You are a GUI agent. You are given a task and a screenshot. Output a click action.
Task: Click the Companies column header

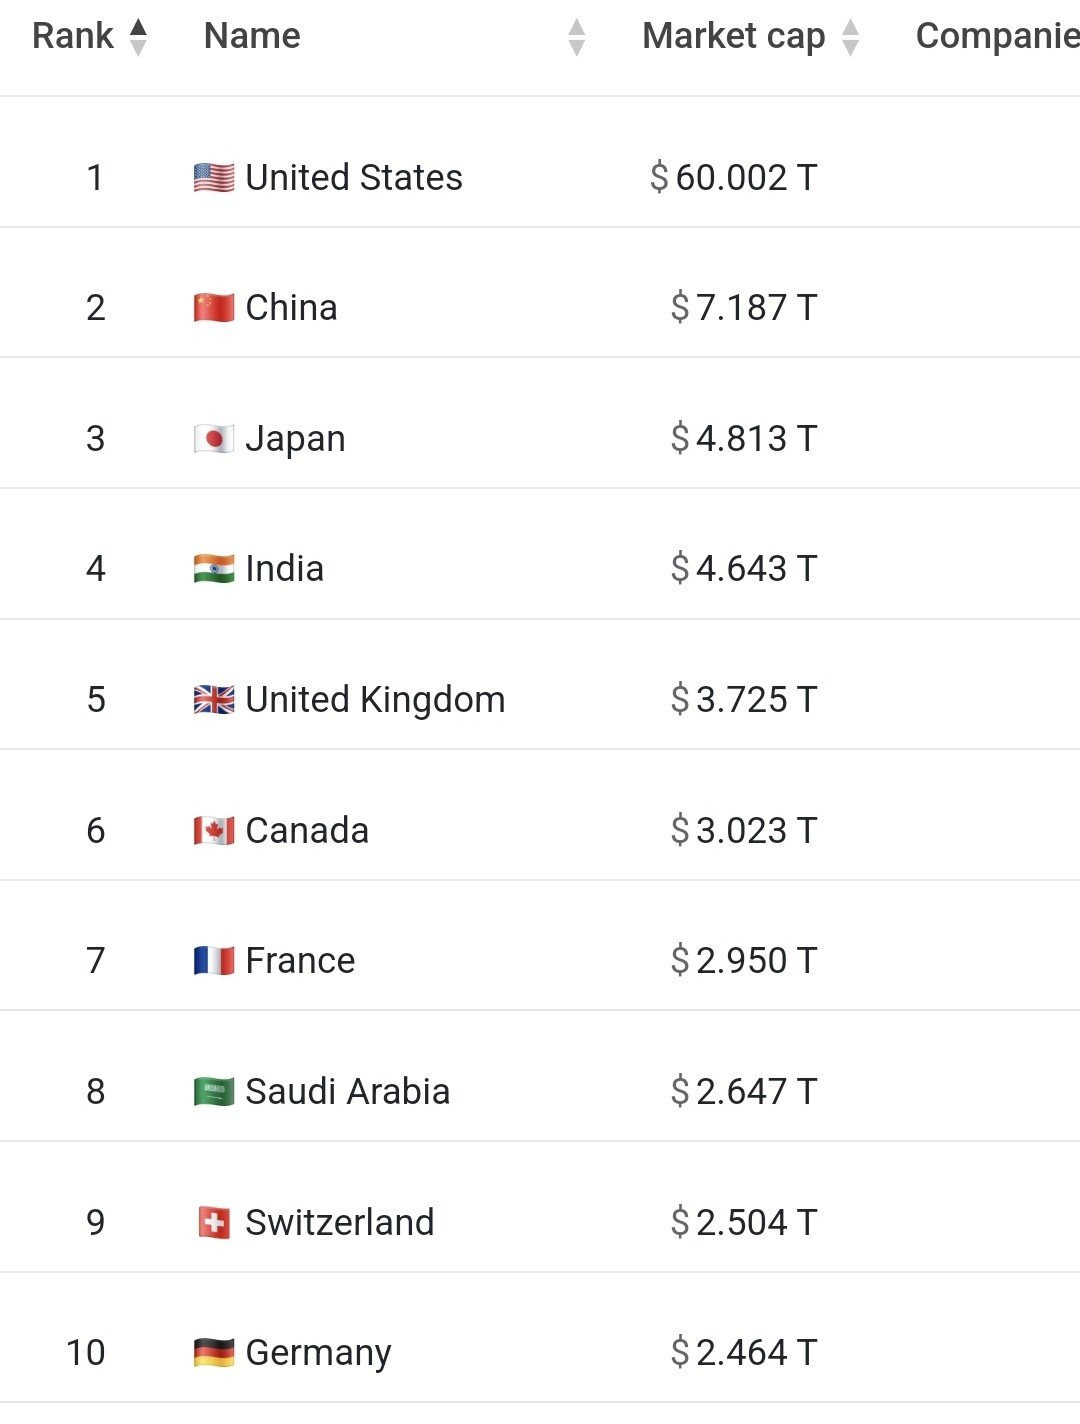pos(997,36)
